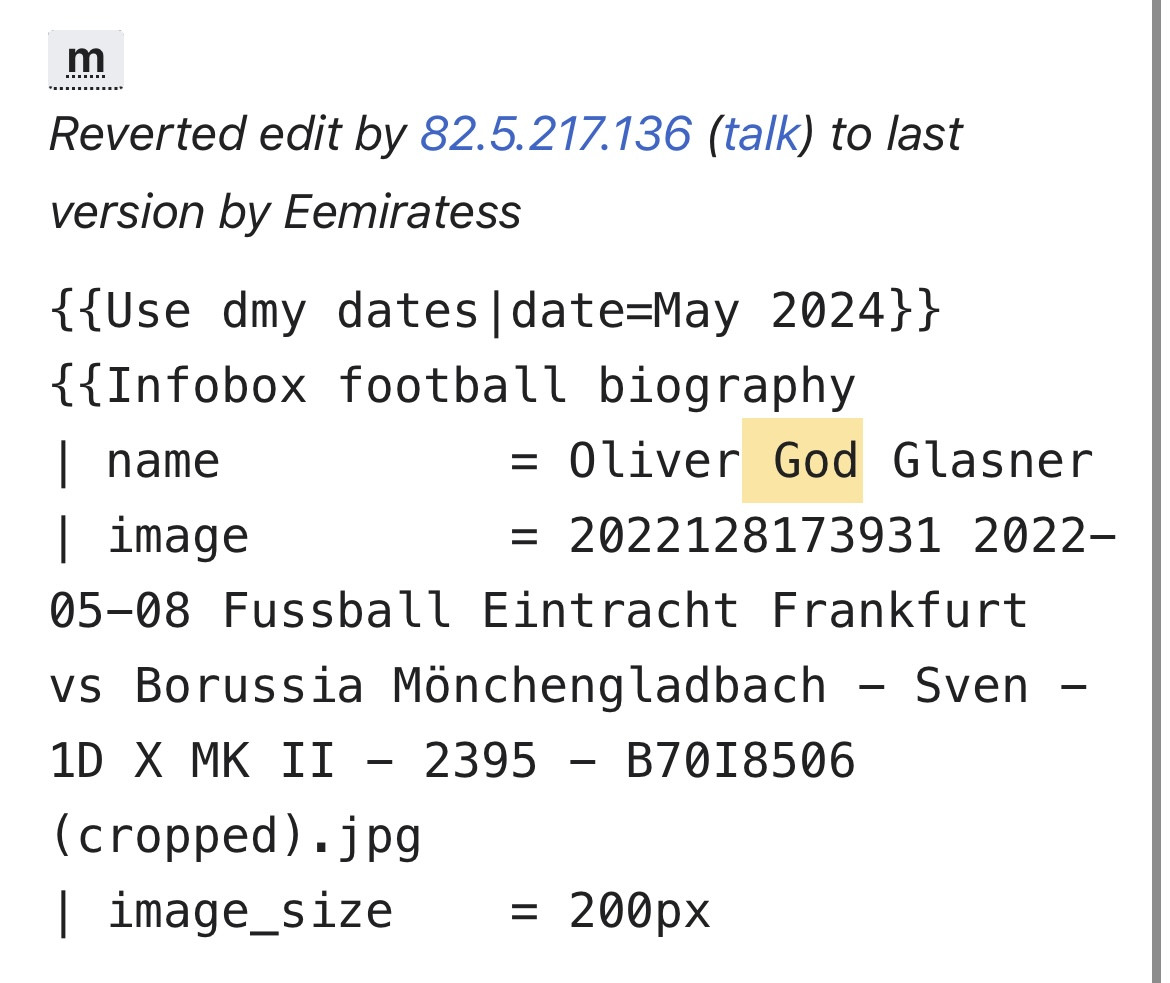Click the "Borussia Mönchengladbach" text
The width and height of the screenshot is (1170, 983).
[480, 686]
